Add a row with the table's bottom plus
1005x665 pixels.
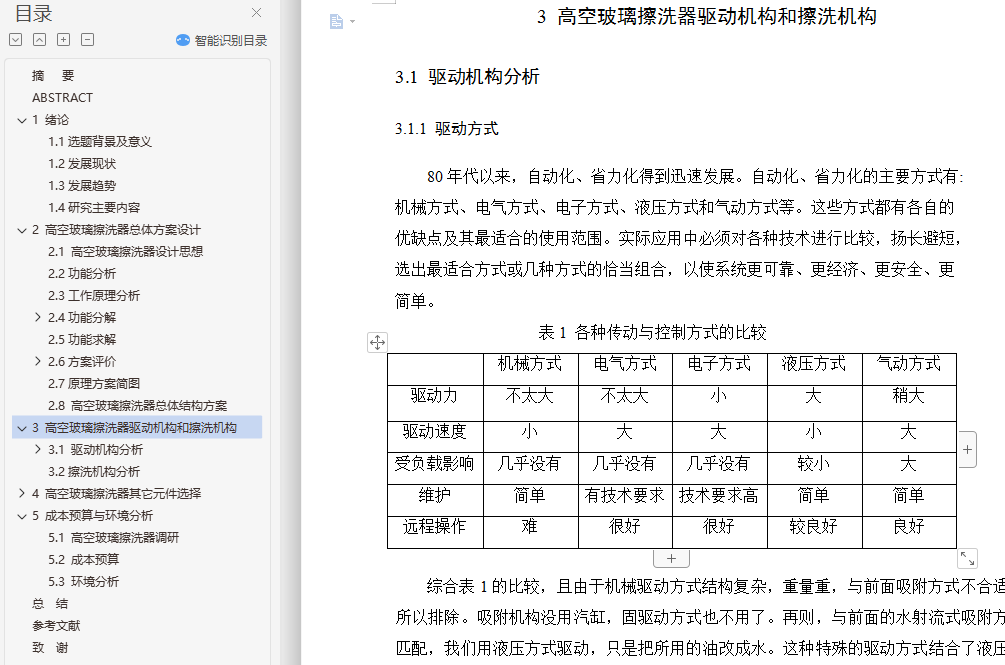pos(671,559)
